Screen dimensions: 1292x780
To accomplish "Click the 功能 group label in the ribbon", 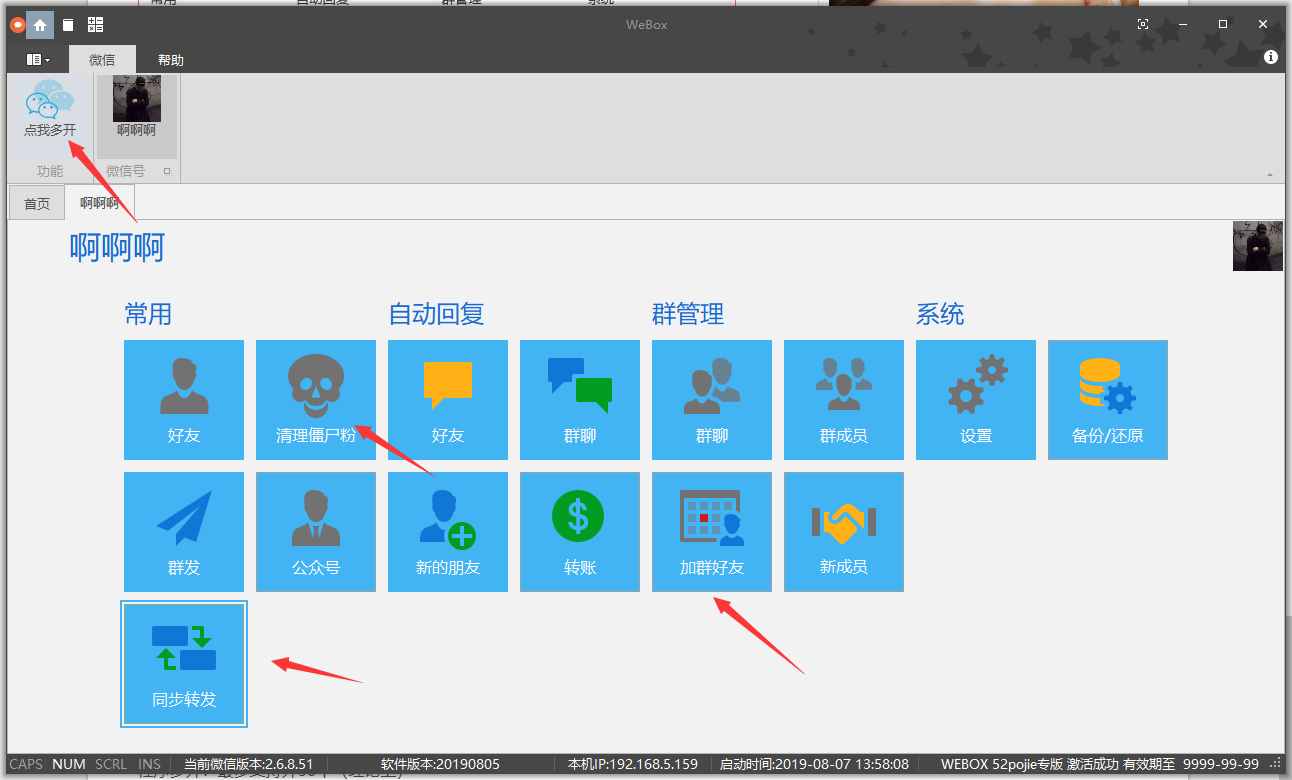I will [x=50, y=171].
